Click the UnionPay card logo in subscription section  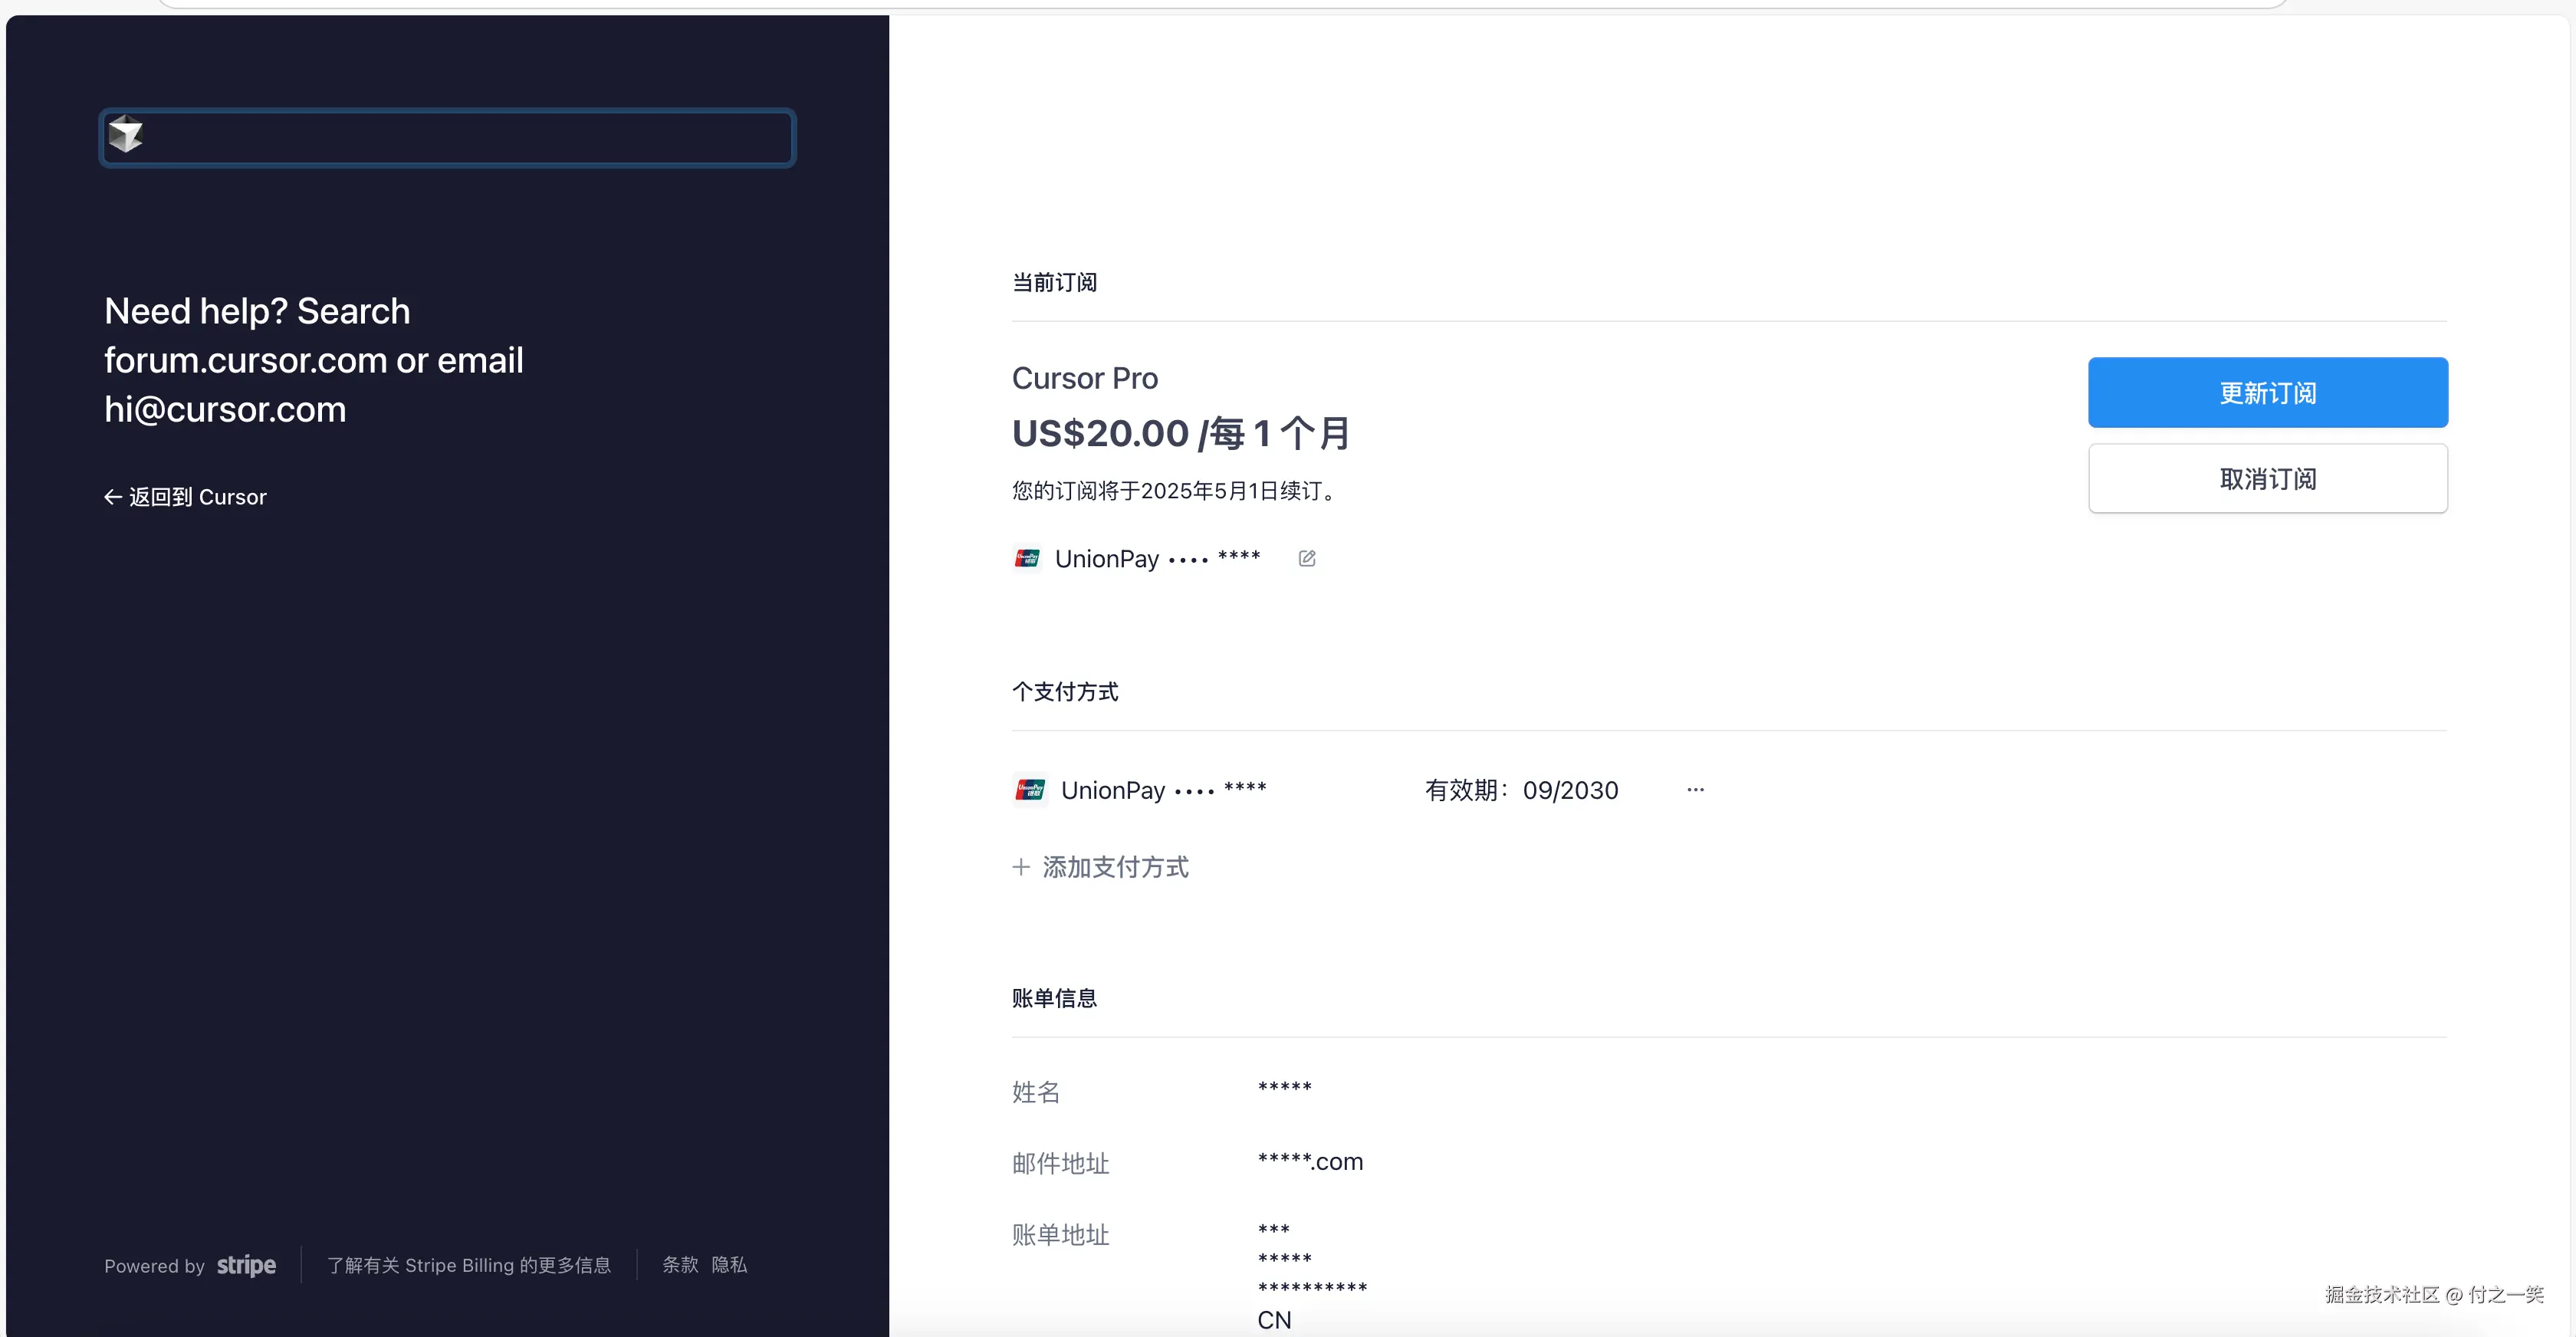pyautogui.click(x=1027, y=558)
